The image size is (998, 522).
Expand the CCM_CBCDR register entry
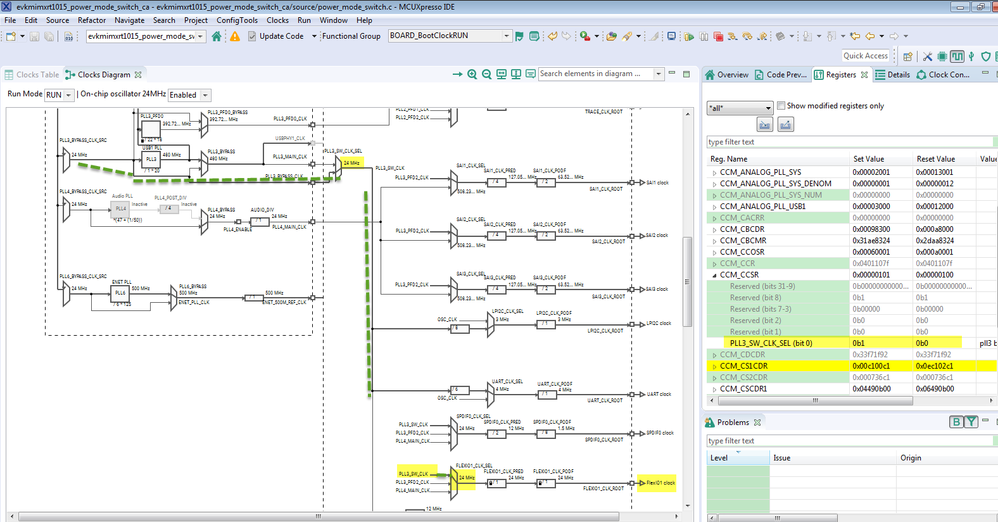(x=713, y=228)
